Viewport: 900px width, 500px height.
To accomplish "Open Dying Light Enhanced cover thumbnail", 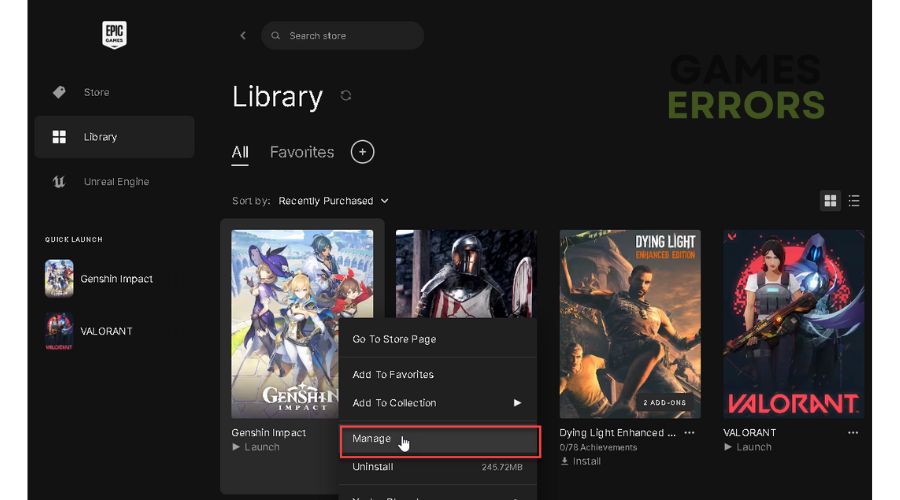I will click(630, 324).
